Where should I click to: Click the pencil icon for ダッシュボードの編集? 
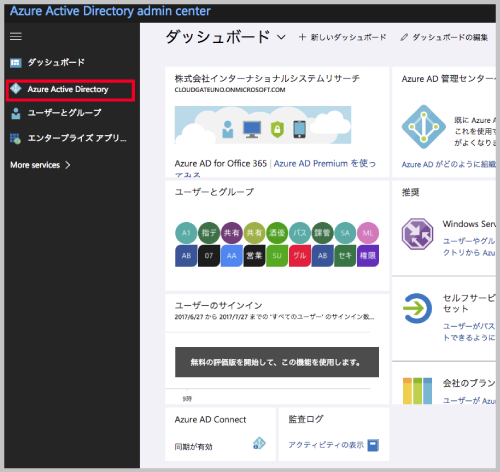[404, 37]
